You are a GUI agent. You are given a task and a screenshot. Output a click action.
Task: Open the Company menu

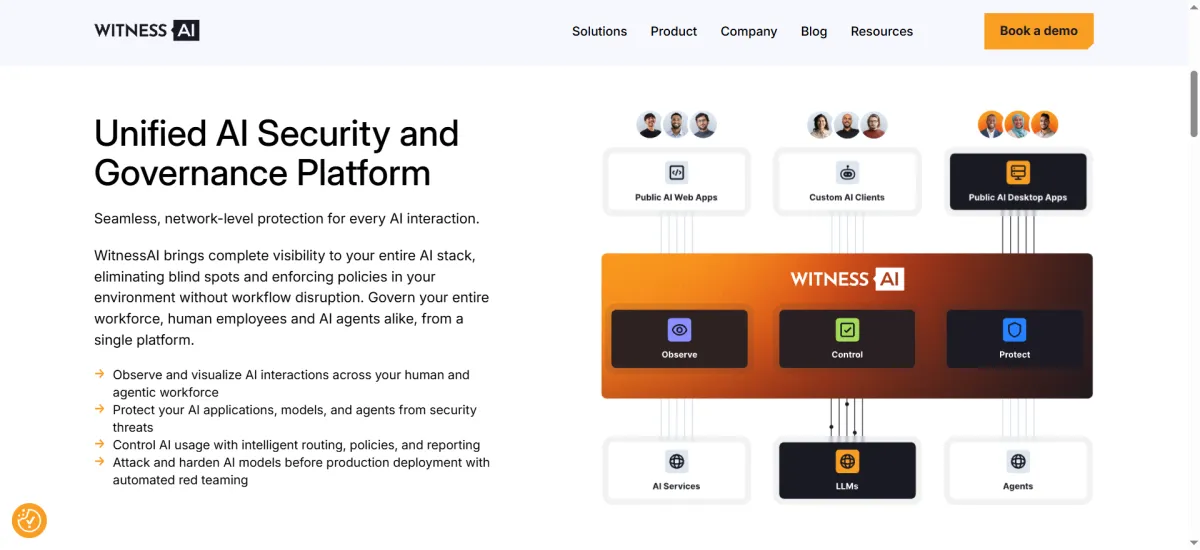(748, 31)
